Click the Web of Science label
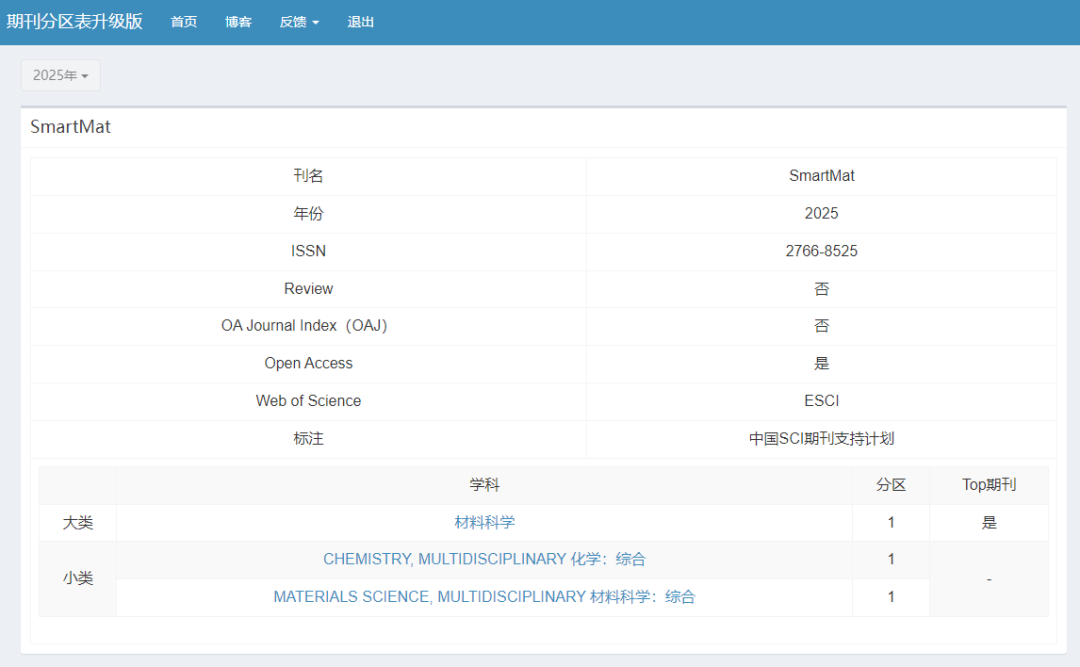This screenshot has width=1080, height=667. 308,401
